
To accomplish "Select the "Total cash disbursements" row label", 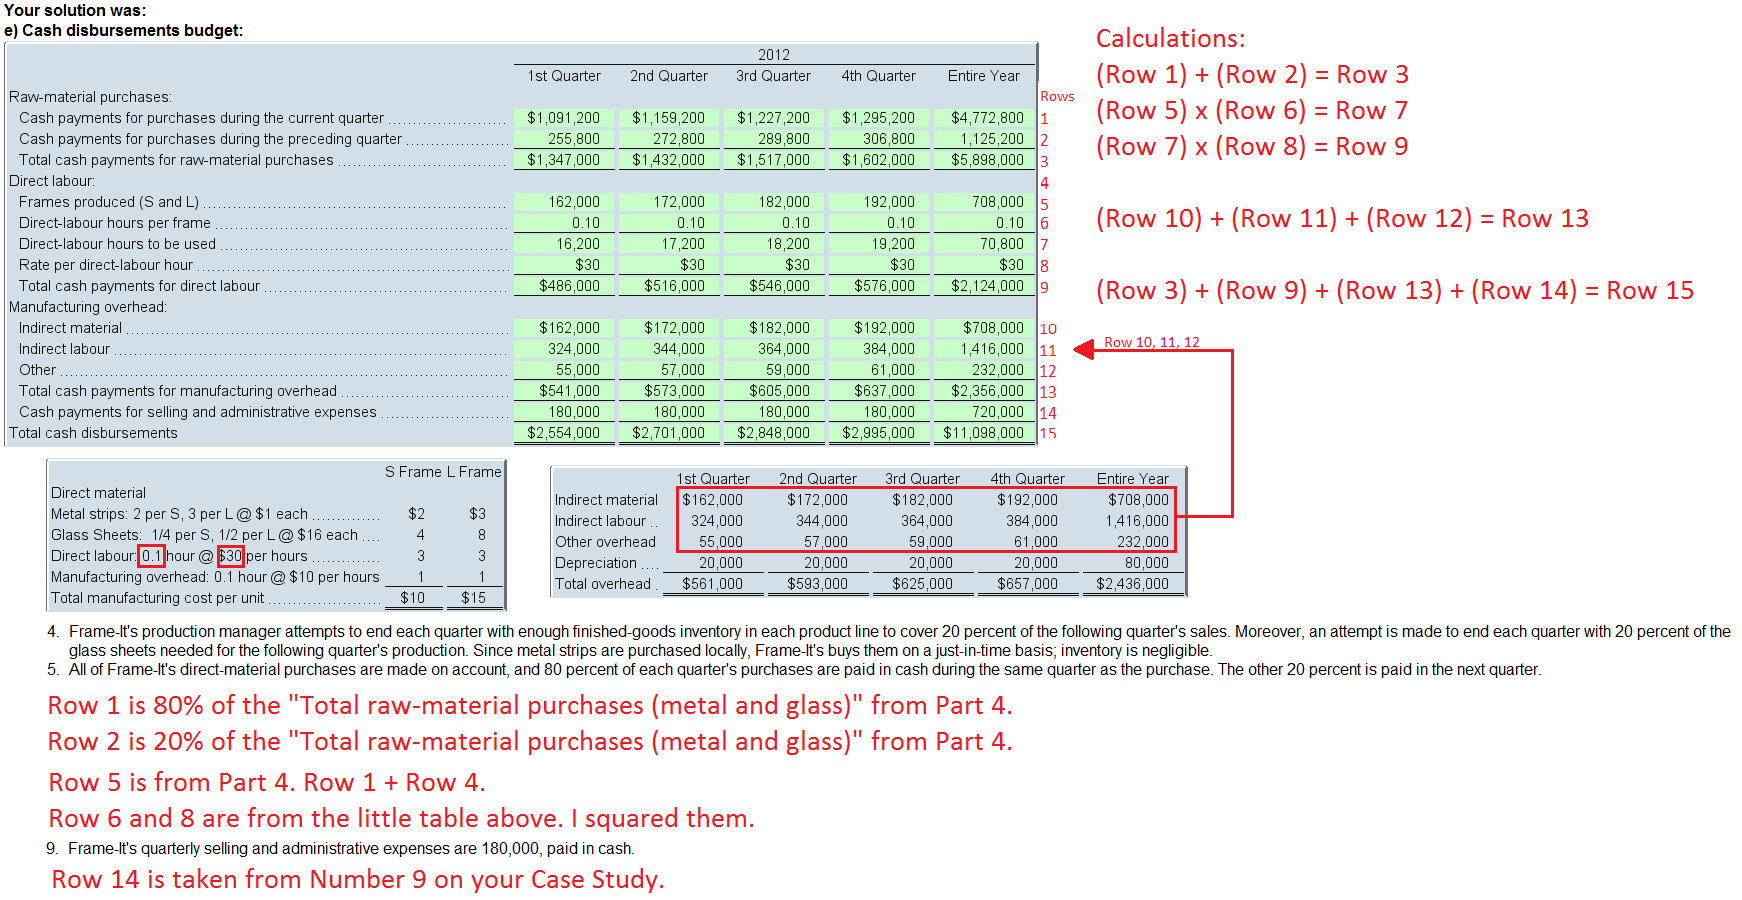I will pyautogui.click(x=93, y=433).
